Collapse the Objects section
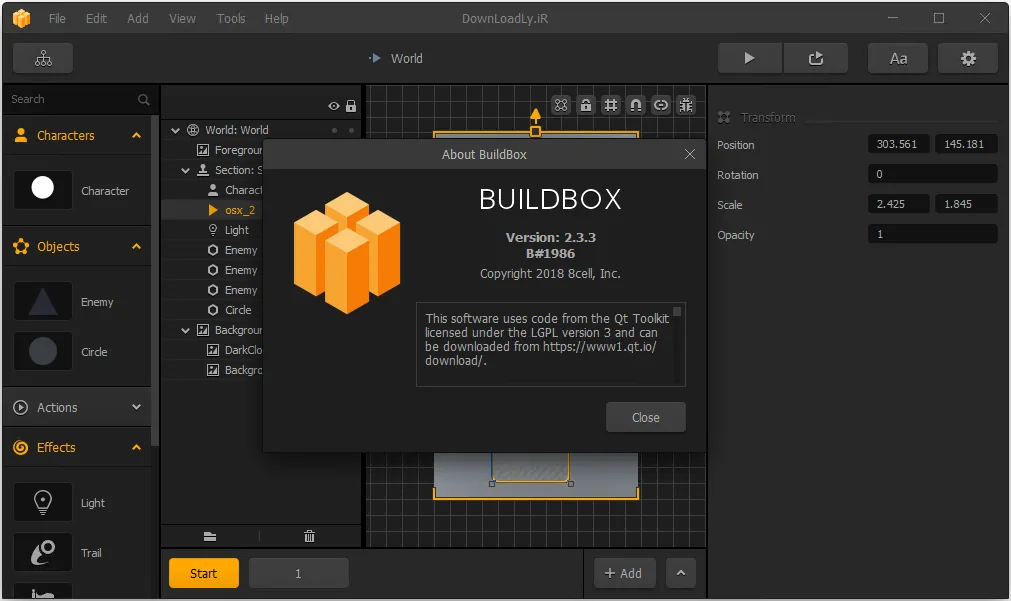The height and width of the screenshot is (601, 1011). 136,246
